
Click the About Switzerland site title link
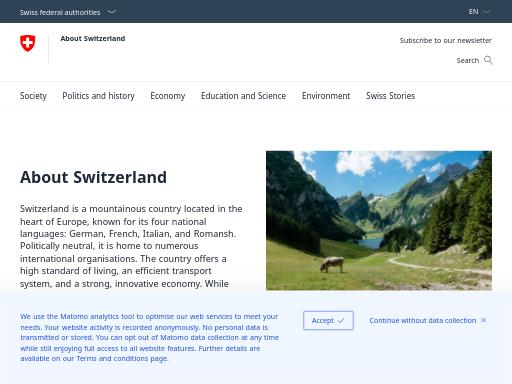pyautogui.click(x=93, y=39)
